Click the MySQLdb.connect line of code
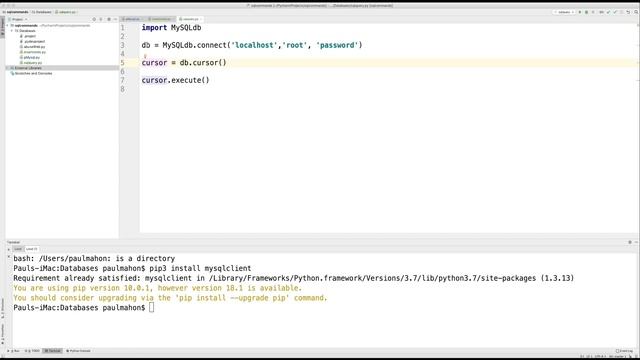This screenshot has height=360, width=640. (252, 45)
